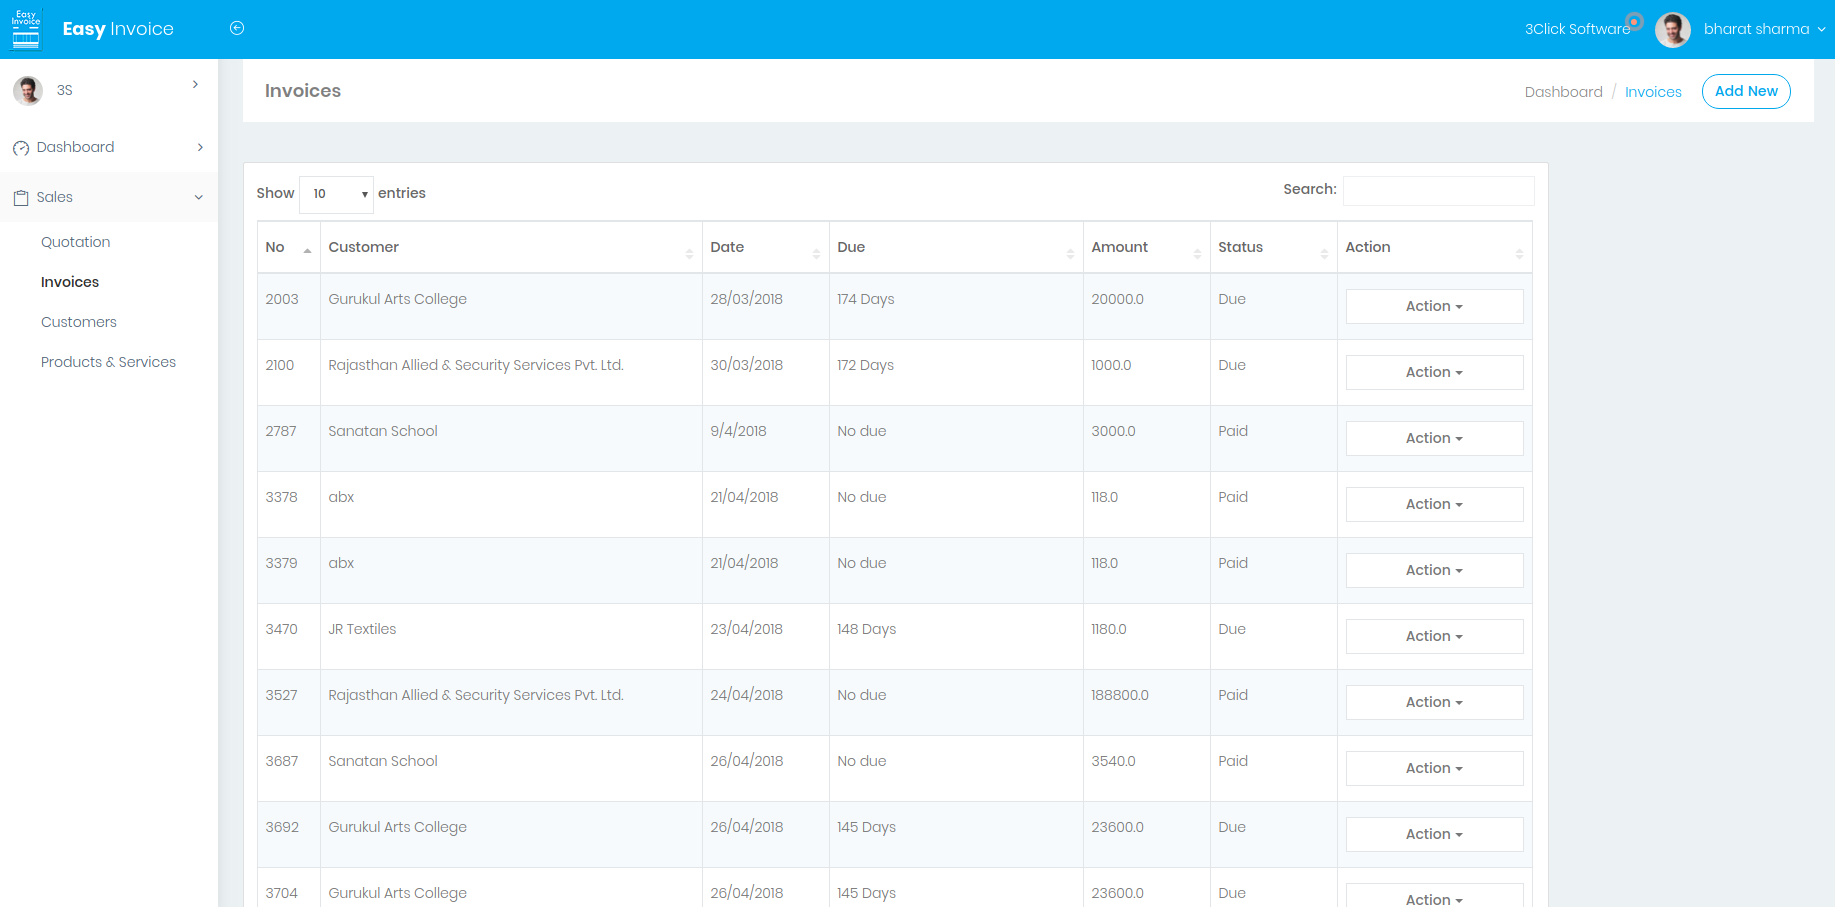This screenshot has height=907, width=1835.
Task: Click the notification dot beside 3Click Software
Action: coord(1634,21)
